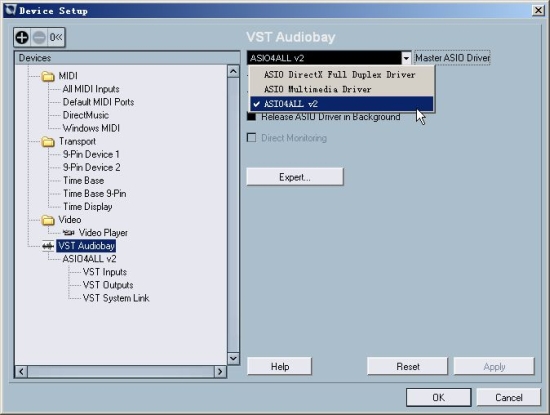
Task: Toggle the Direct Monitoring checkbox
Action: pos(251,138)
